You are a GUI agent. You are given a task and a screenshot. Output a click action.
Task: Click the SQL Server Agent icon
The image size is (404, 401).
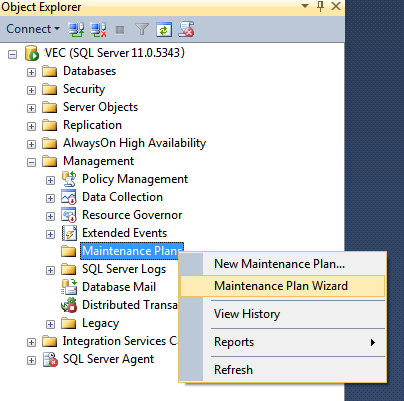[50, 359]
